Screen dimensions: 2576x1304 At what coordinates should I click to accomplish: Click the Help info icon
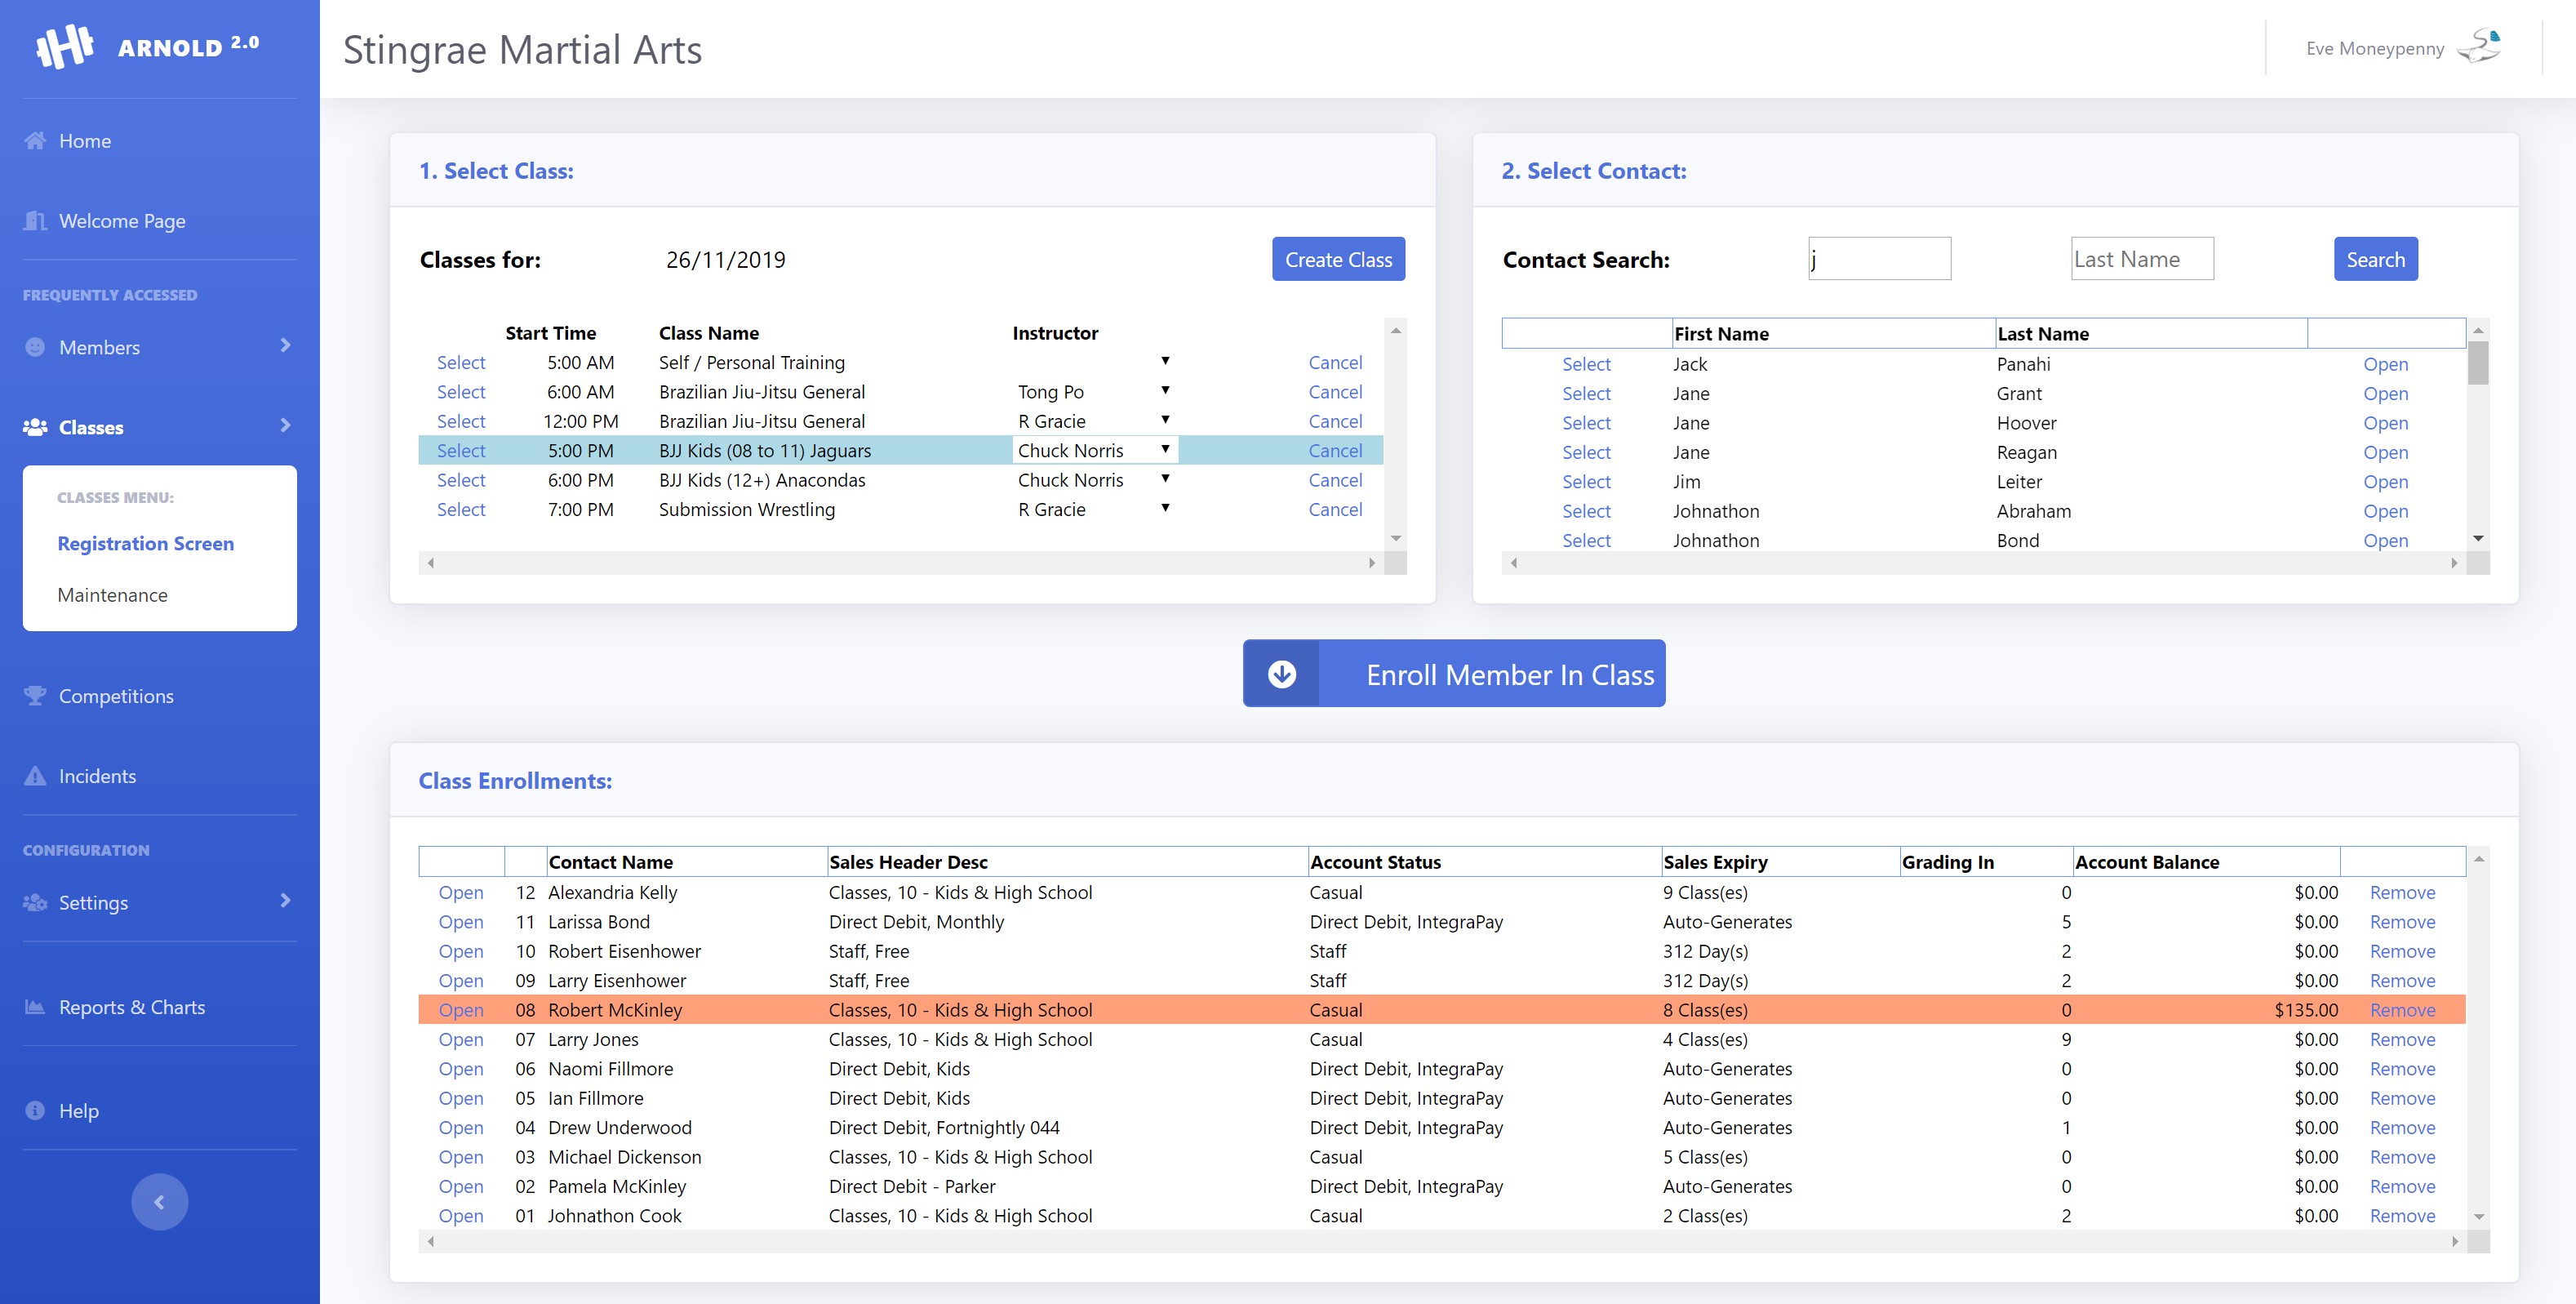click(x=35, y=1111)
